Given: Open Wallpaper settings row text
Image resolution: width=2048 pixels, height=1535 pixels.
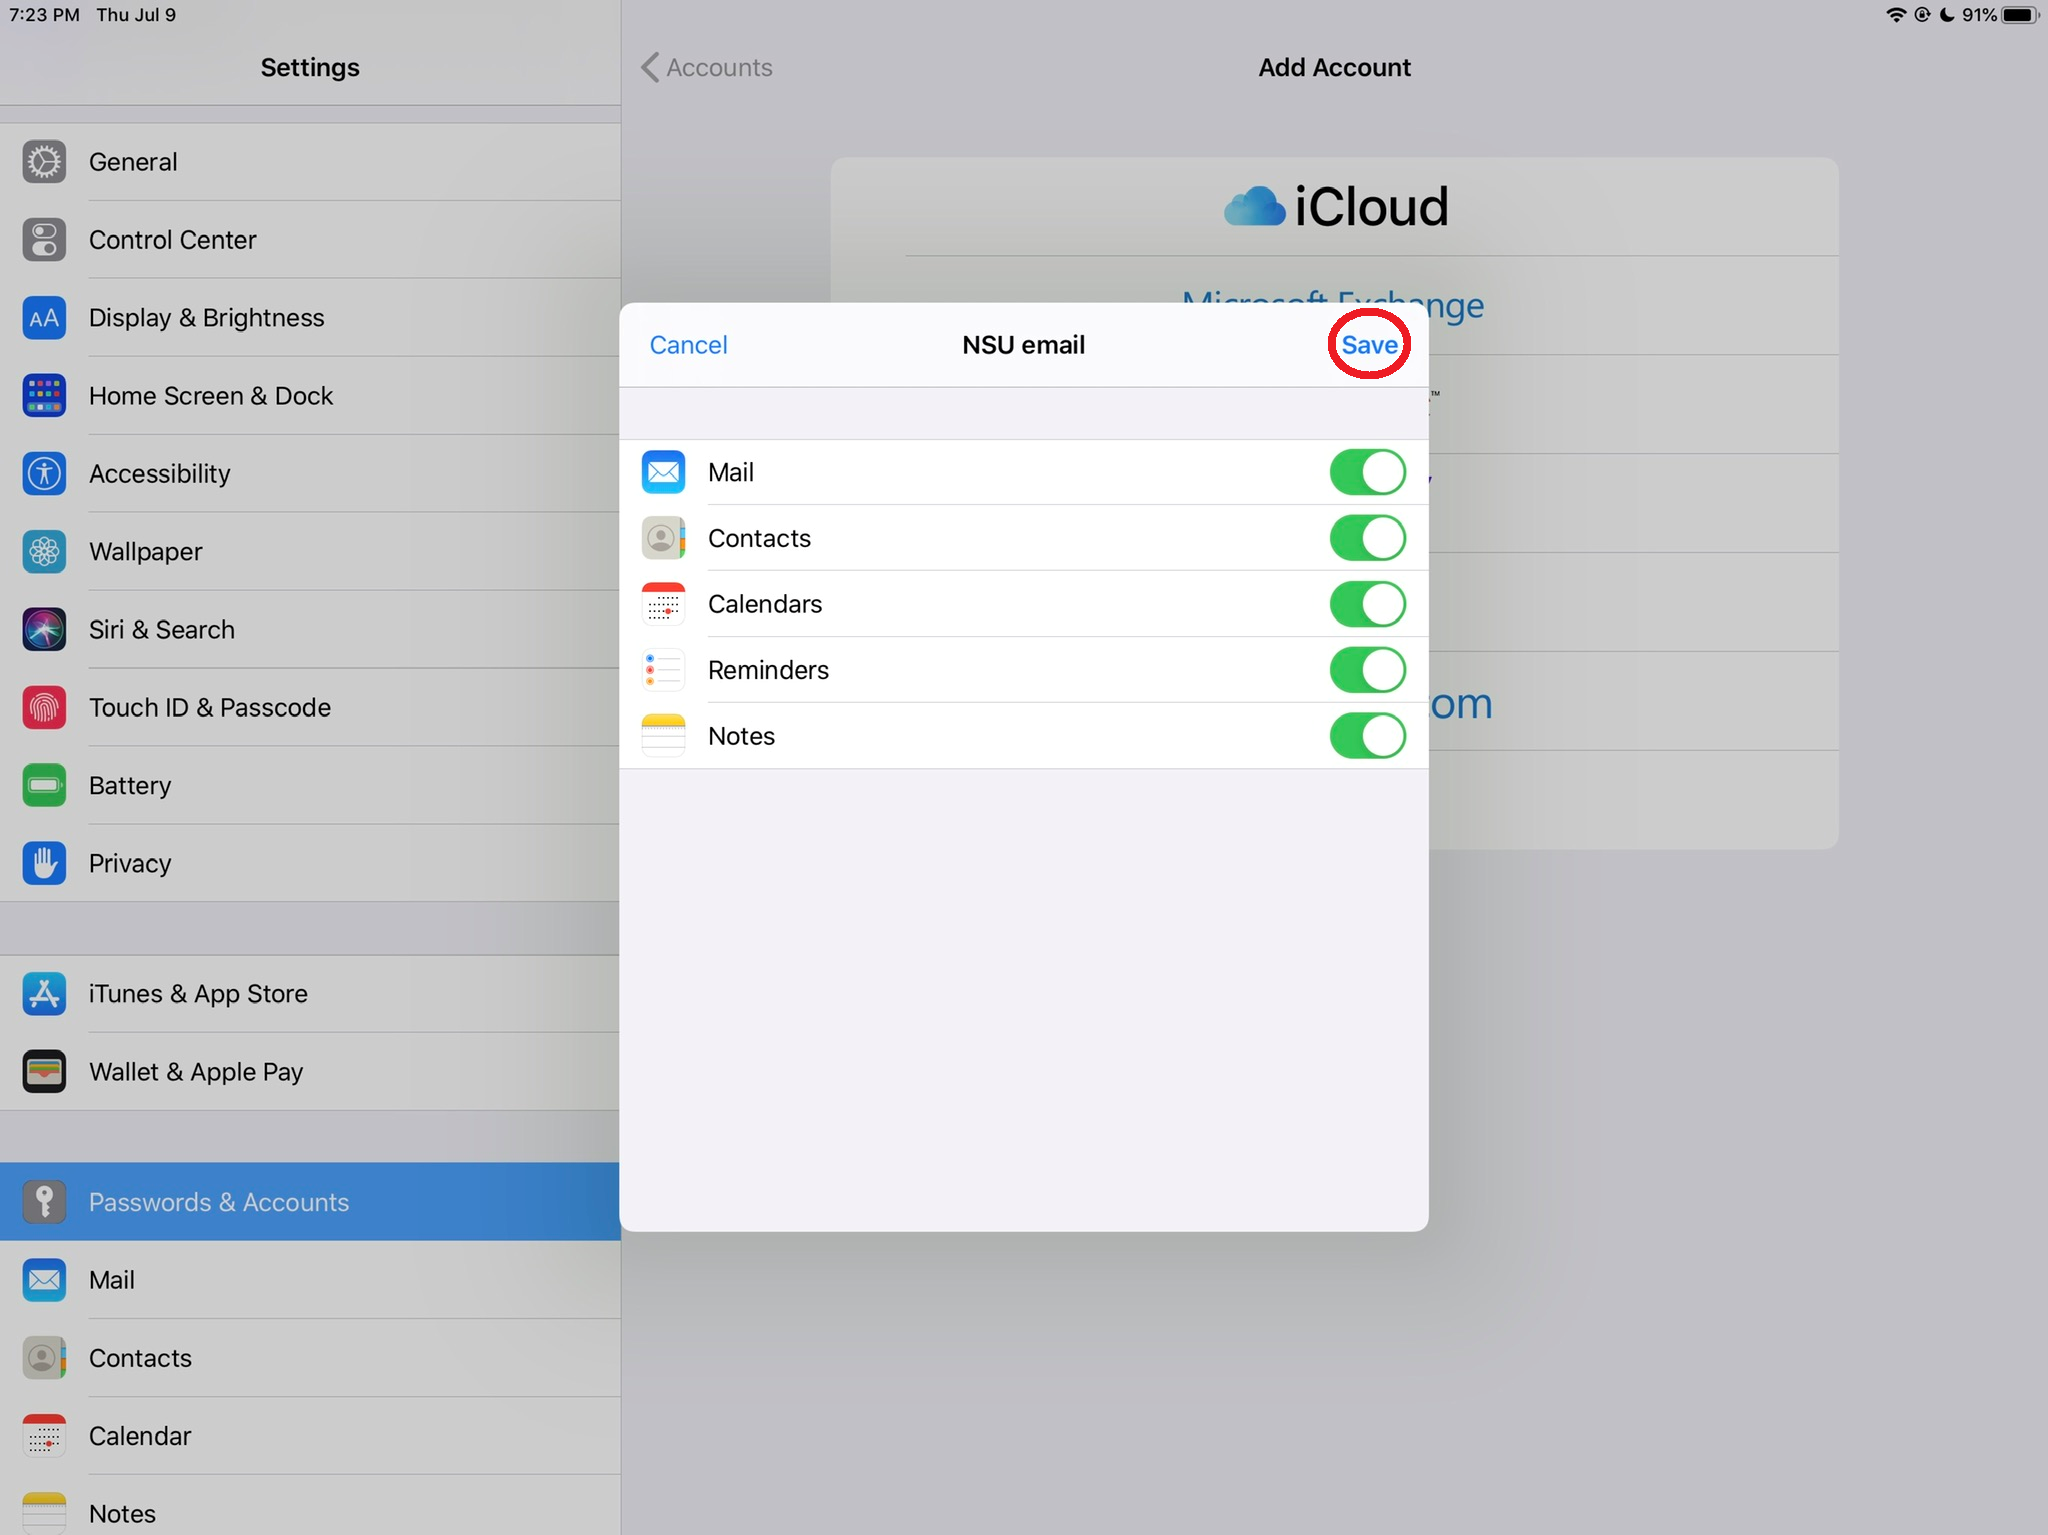Looking at the screenshot, I should 146,552.
